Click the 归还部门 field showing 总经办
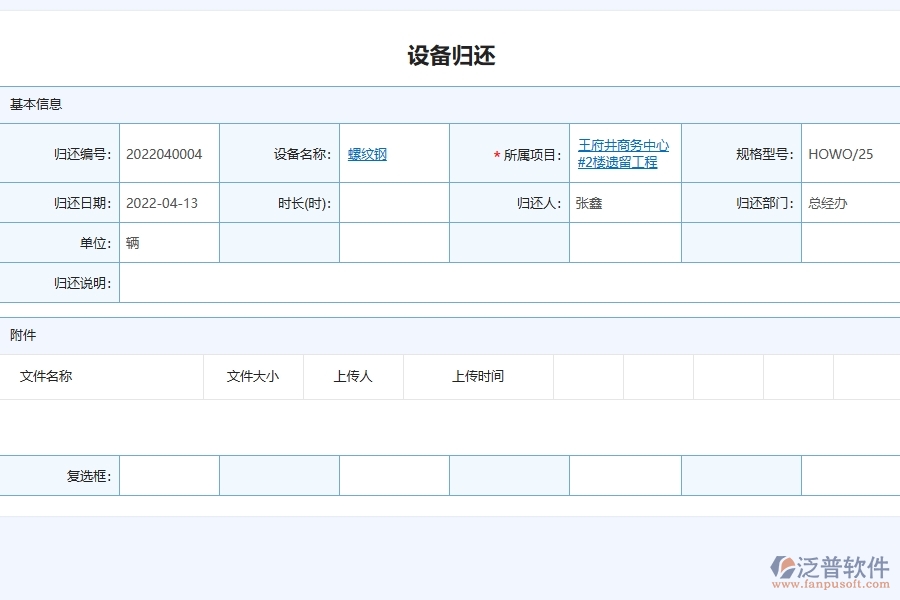Screen dimensions: 900x600 pos(849,202)
